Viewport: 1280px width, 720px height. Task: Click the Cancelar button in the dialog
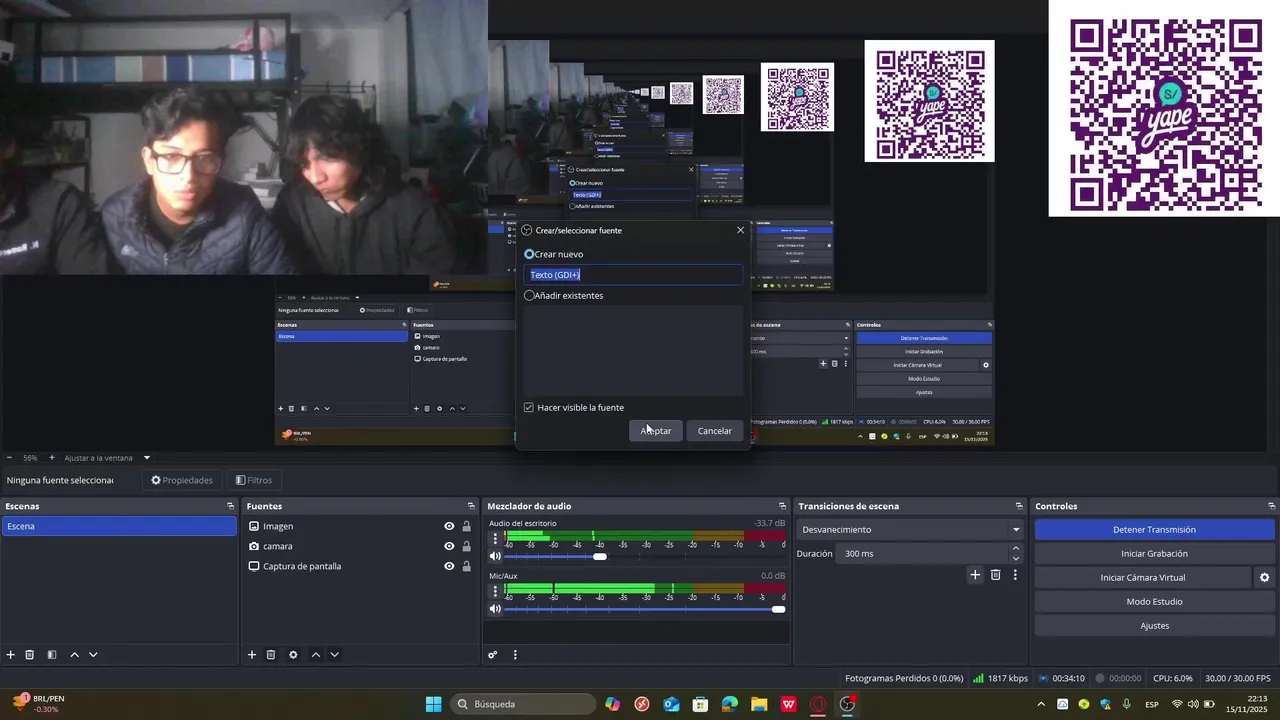pyautogui.click(x=715, y=431)
